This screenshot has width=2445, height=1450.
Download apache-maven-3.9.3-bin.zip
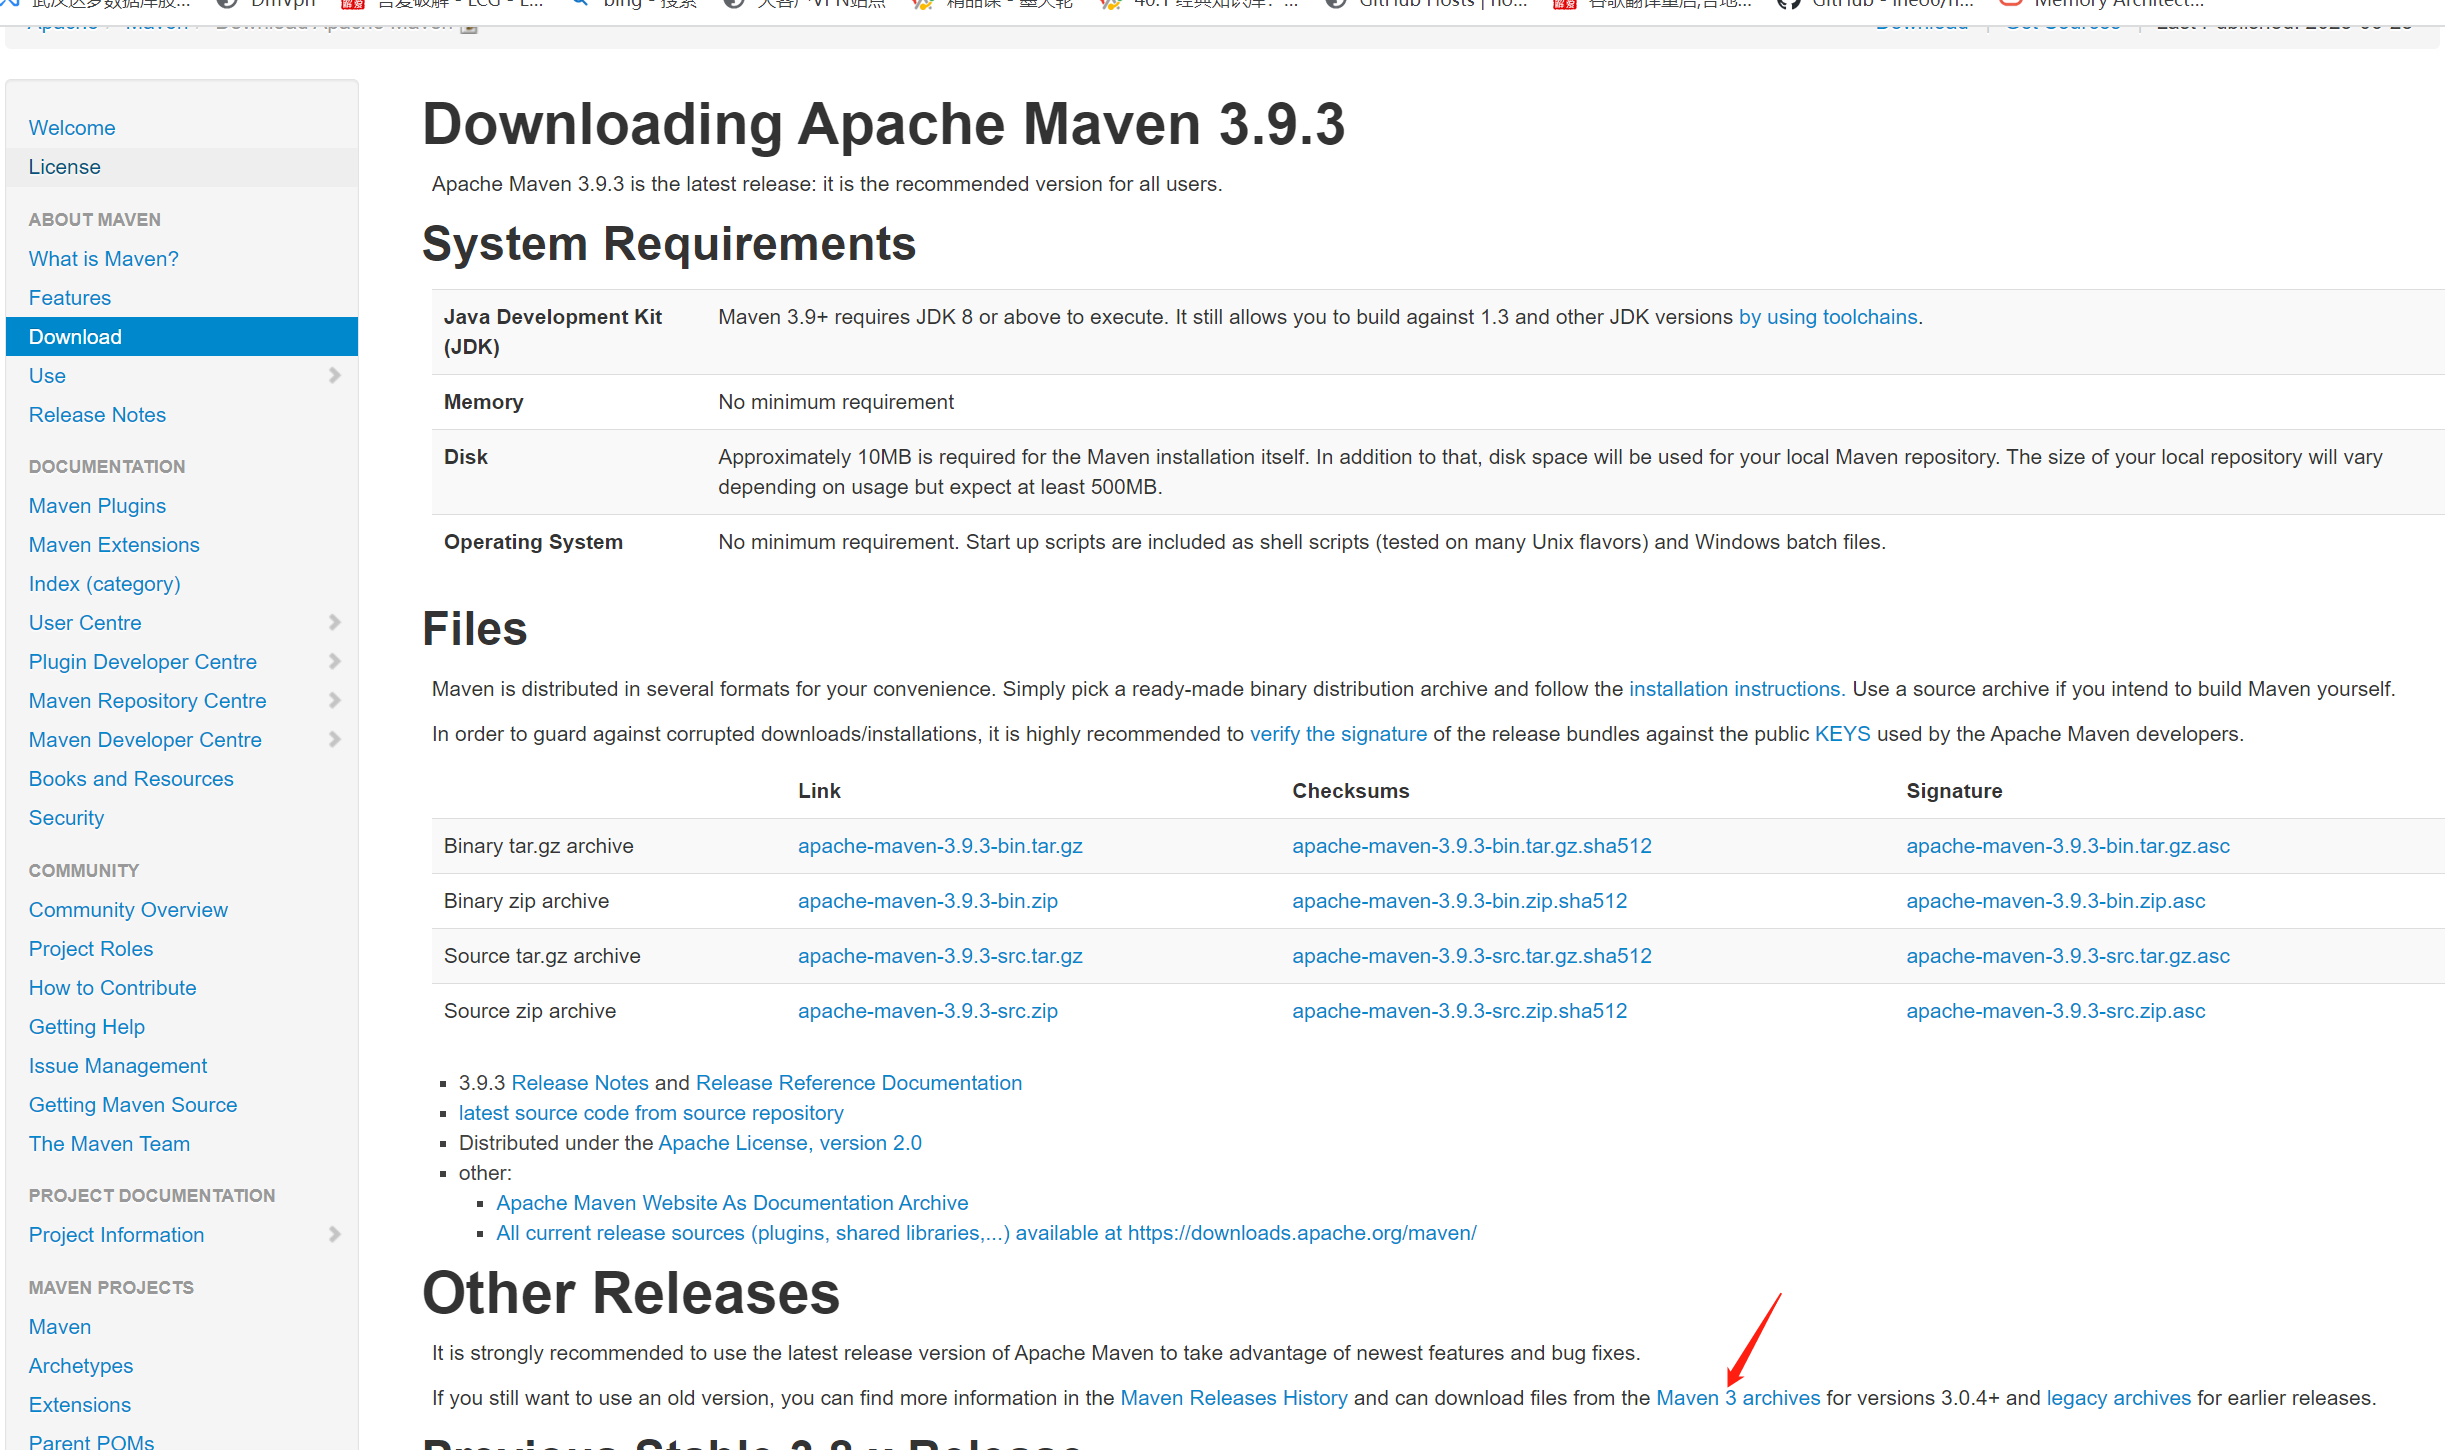click(x=927, y=901)
